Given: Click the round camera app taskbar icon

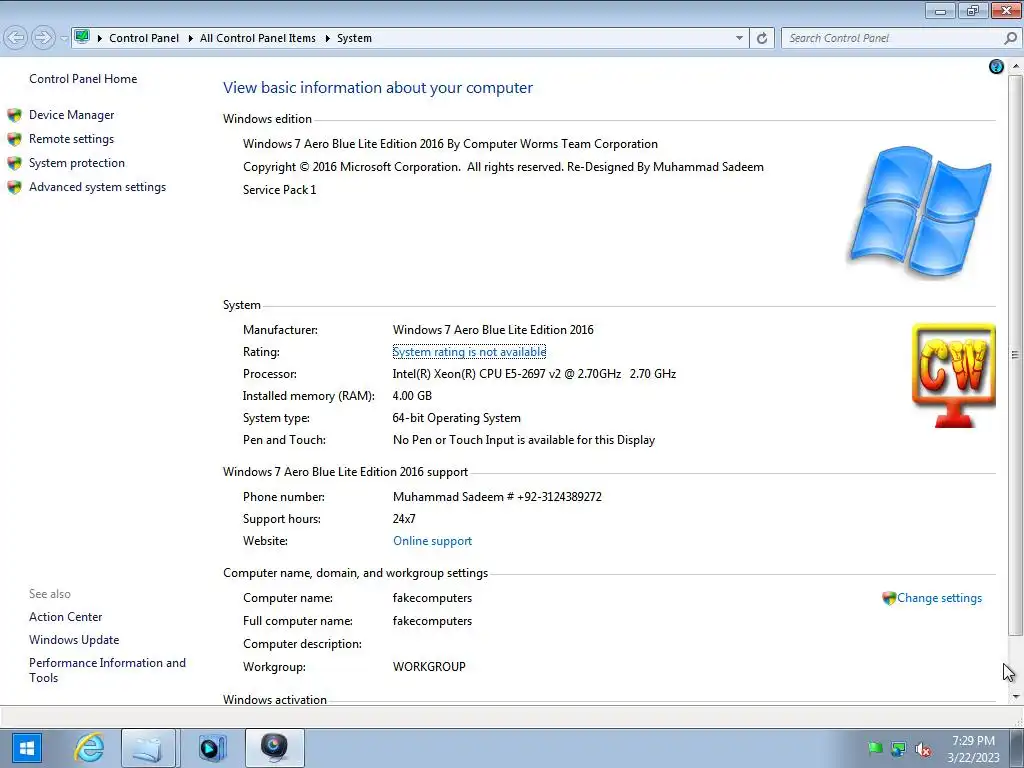Looking at the screenshot, I should pos(274,746).
